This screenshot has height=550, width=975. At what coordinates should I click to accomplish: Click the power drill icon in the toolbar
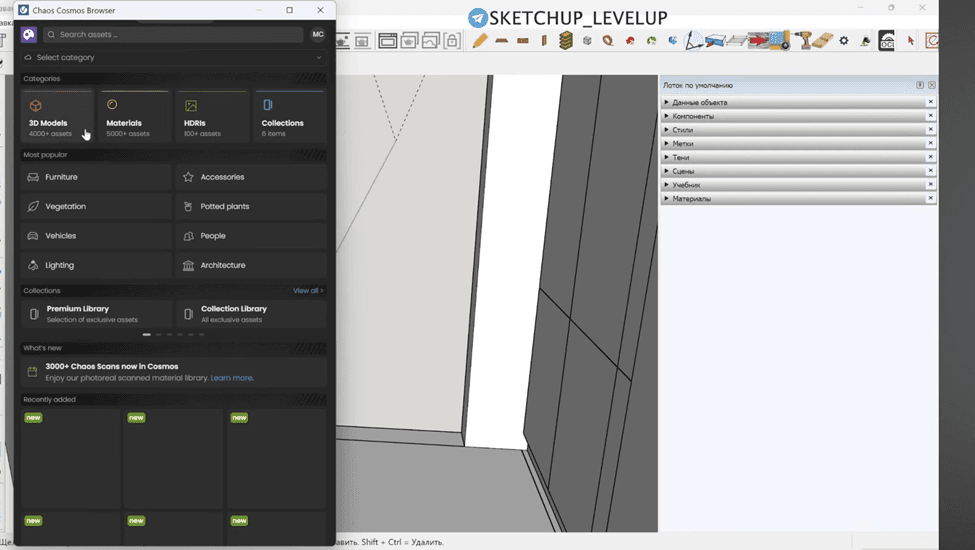pyautogui.click(x=805, y=40)
